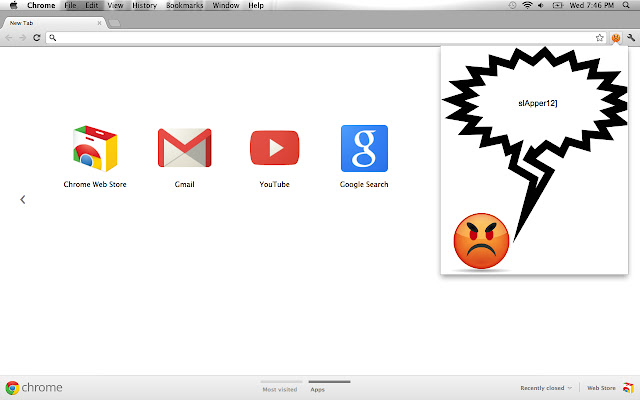Click the large angry emoticon in the popup
The height and width of the screenshot is (400, 640).
click(x=481, y=241)
